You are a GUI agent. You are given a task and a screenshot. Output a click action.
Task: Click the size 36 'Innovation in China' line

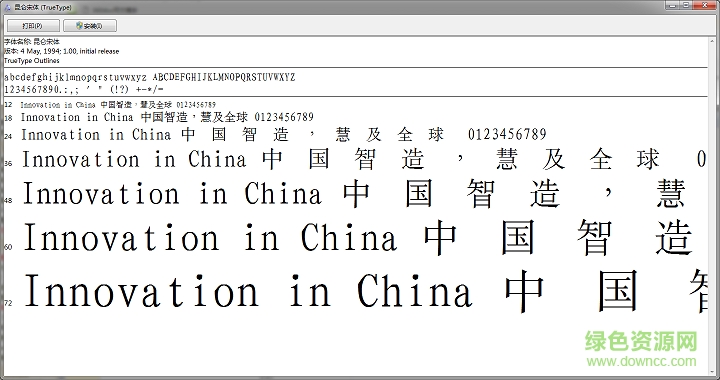(x=364, y=159)
